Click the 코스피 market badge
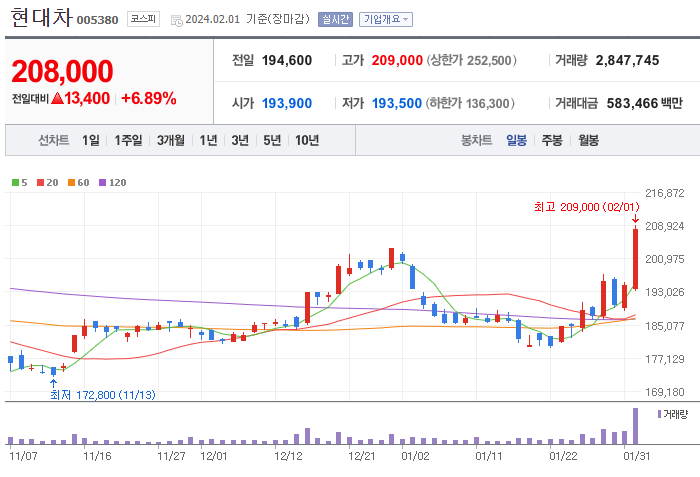The height and width of the screenshot is (477, 700). pos(143,19)
